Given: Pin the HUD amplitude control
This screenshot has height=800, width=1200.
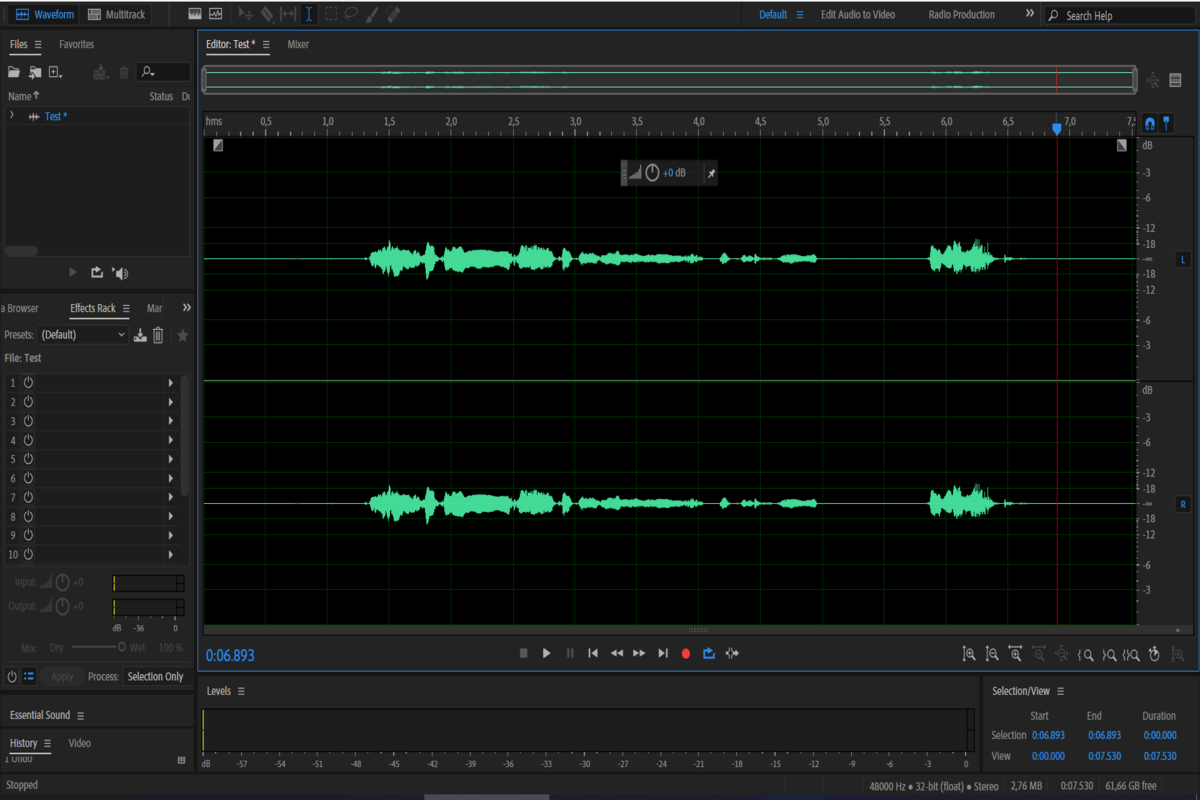Looking at the screenshot, I should coord(711,174).
